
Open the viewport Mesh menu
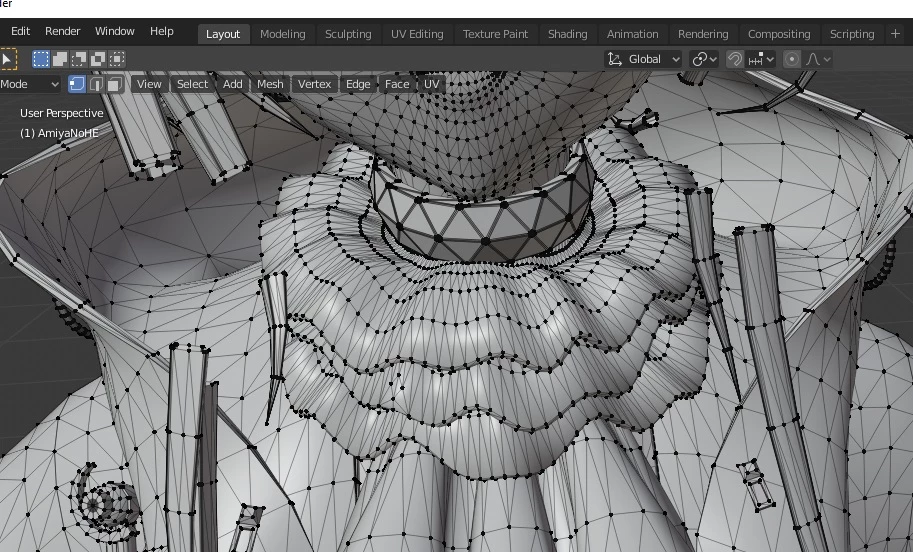(x=270, y=84)
